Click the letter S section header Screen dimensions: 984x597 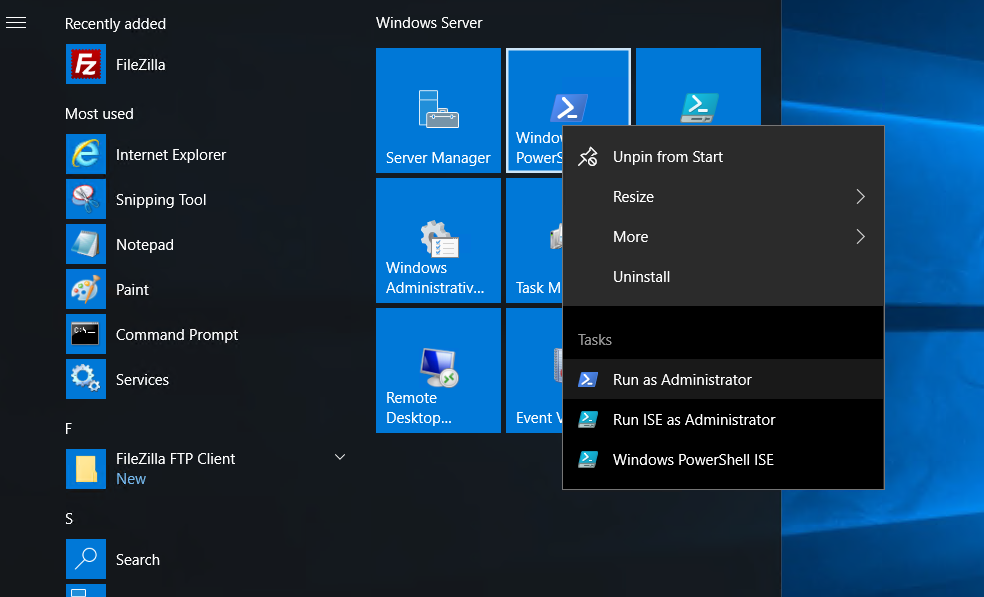point(69,519)
